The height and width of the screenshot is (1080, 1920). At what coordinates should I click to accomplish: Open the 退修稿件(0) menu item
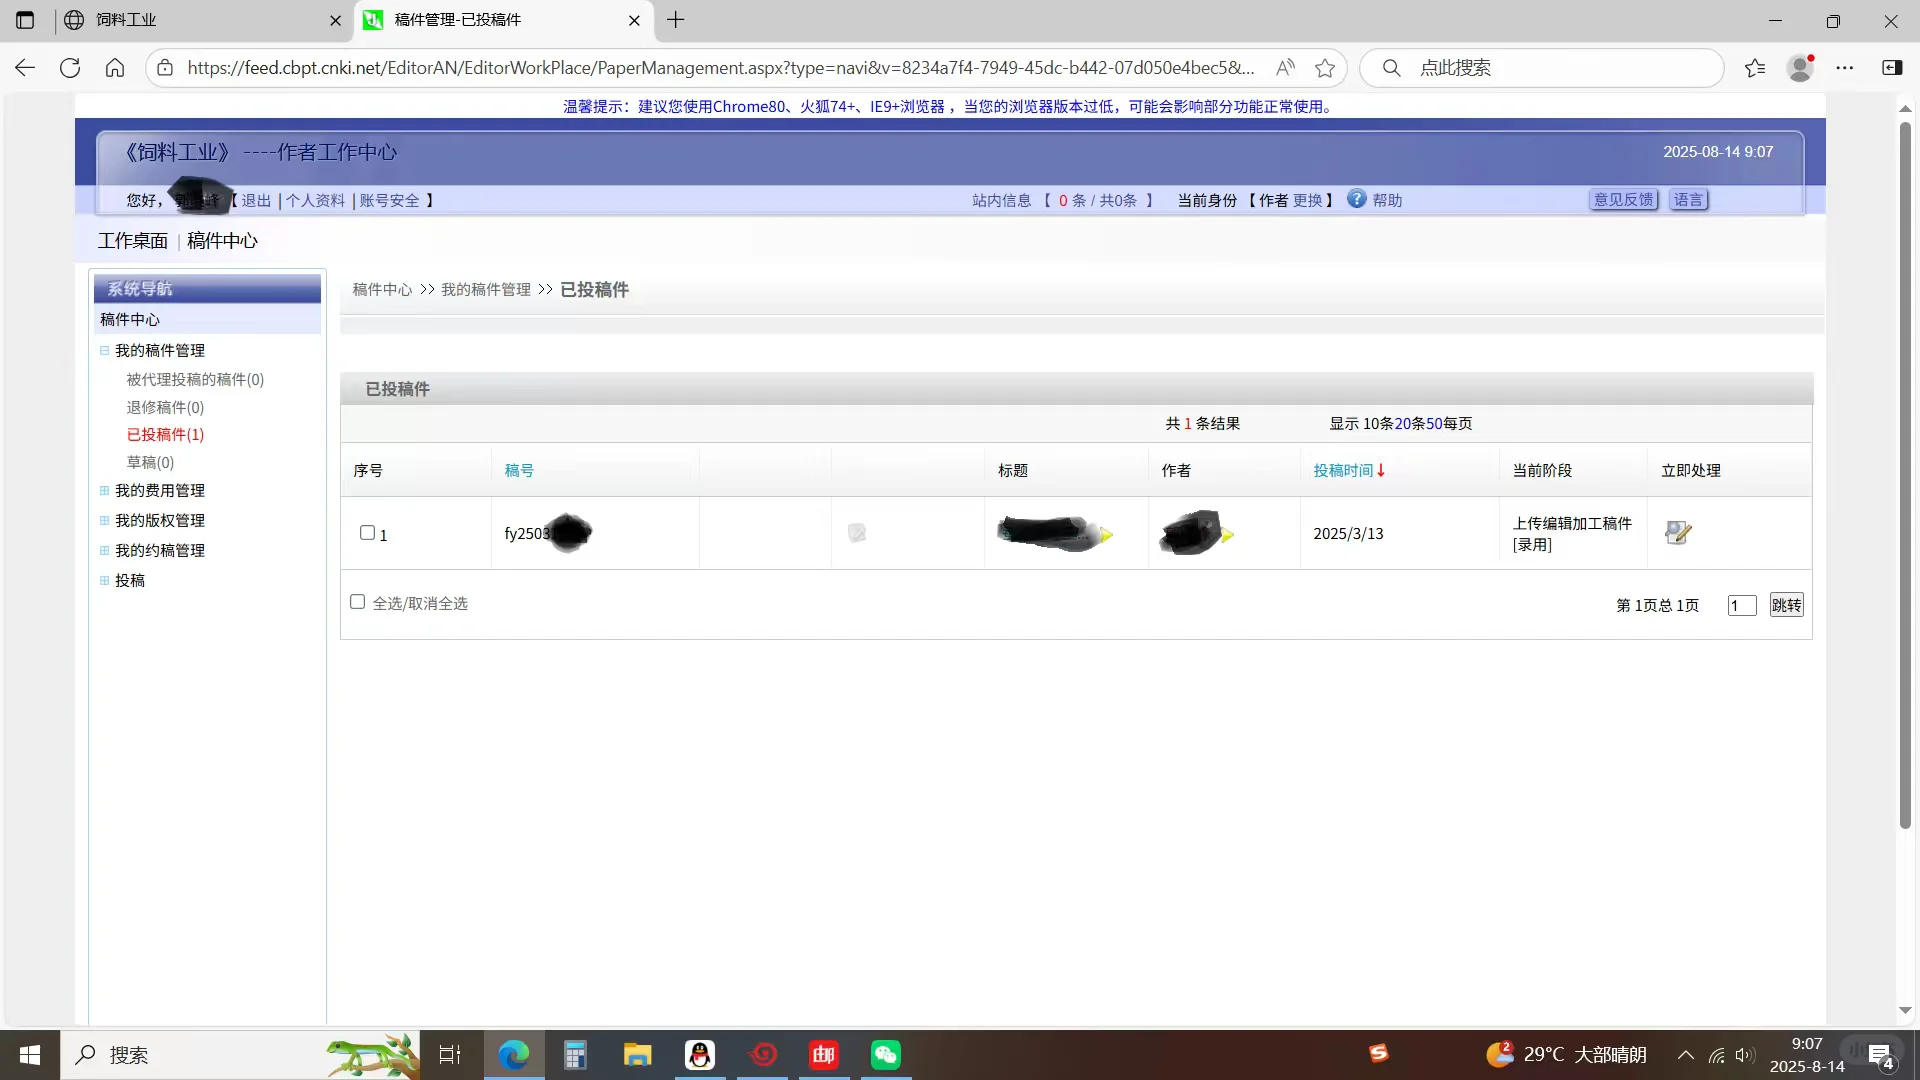[x=165, y=408]
